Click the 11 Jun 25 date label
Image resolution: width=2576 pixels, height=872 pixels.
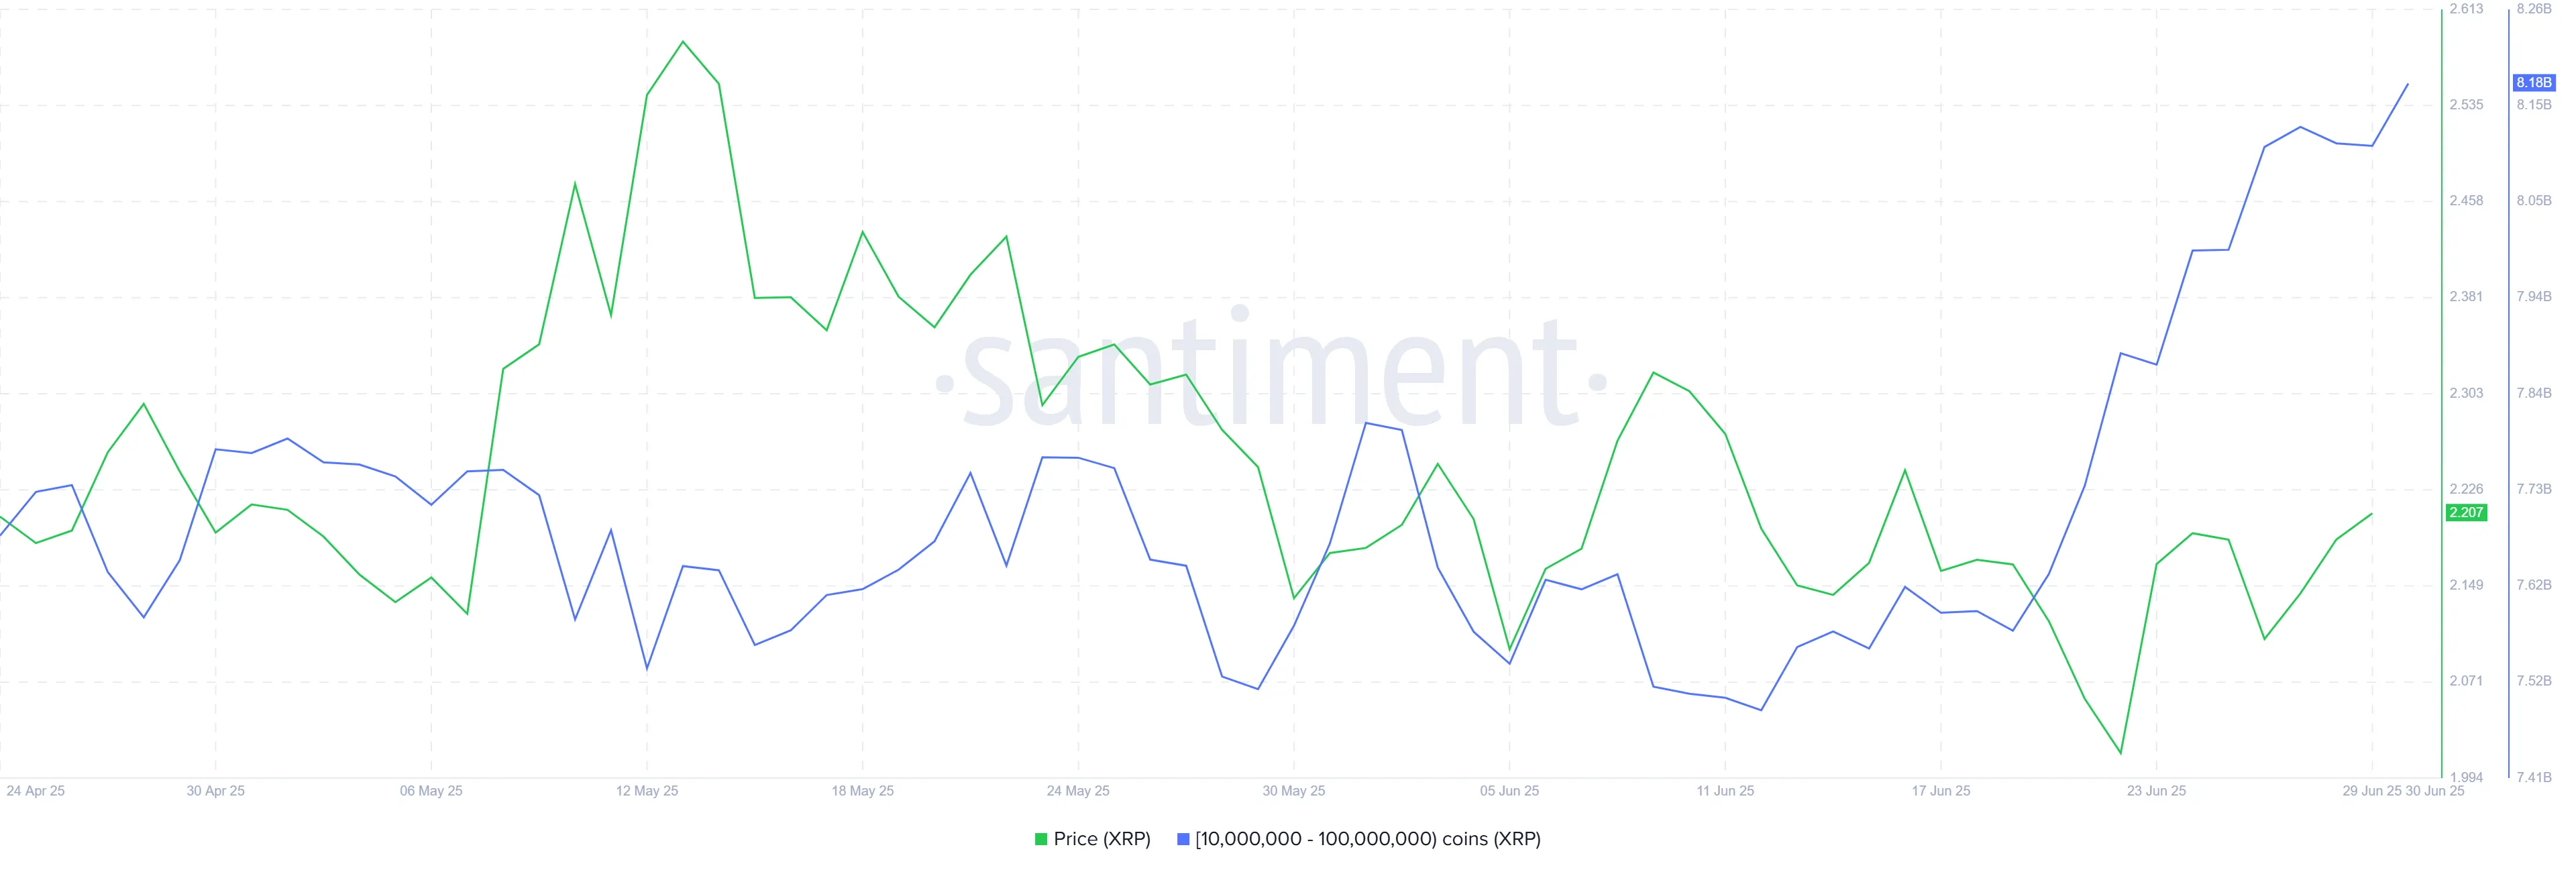coord(1725,791)
